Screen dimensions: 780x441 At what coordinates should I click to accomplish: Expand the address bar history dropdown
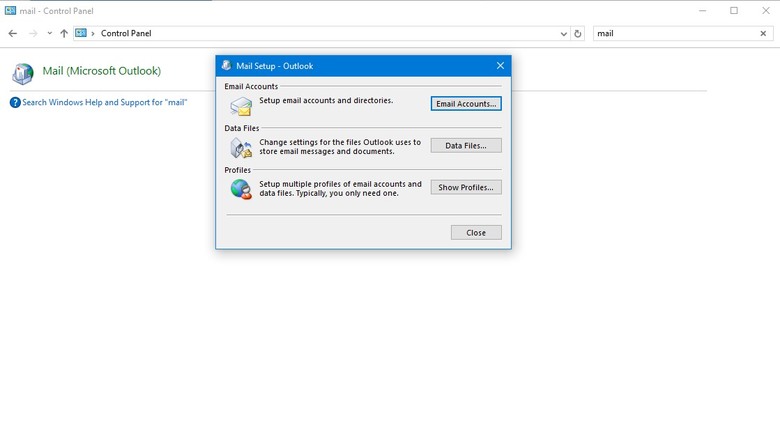point(563,34)
